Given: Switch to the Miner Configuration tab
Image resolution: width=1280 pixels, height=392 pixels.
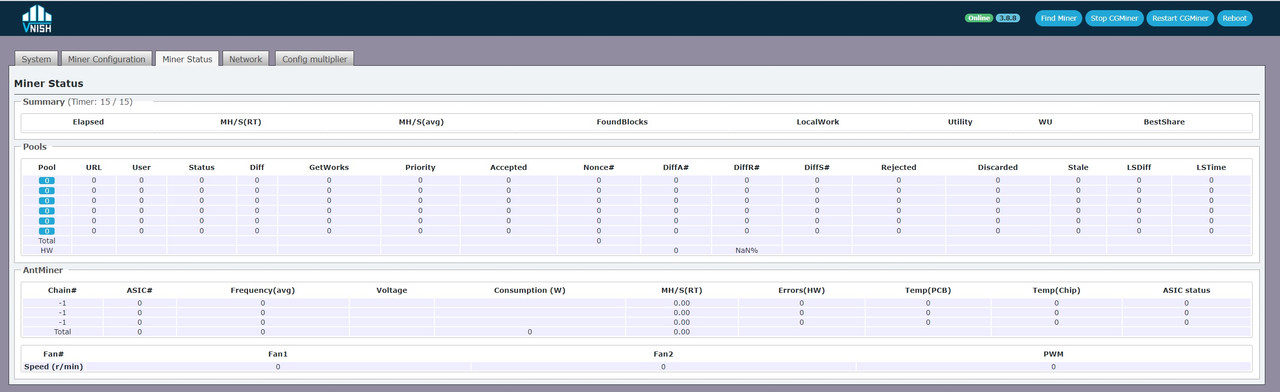Looking at the screenshot, I should coord(106,59).
